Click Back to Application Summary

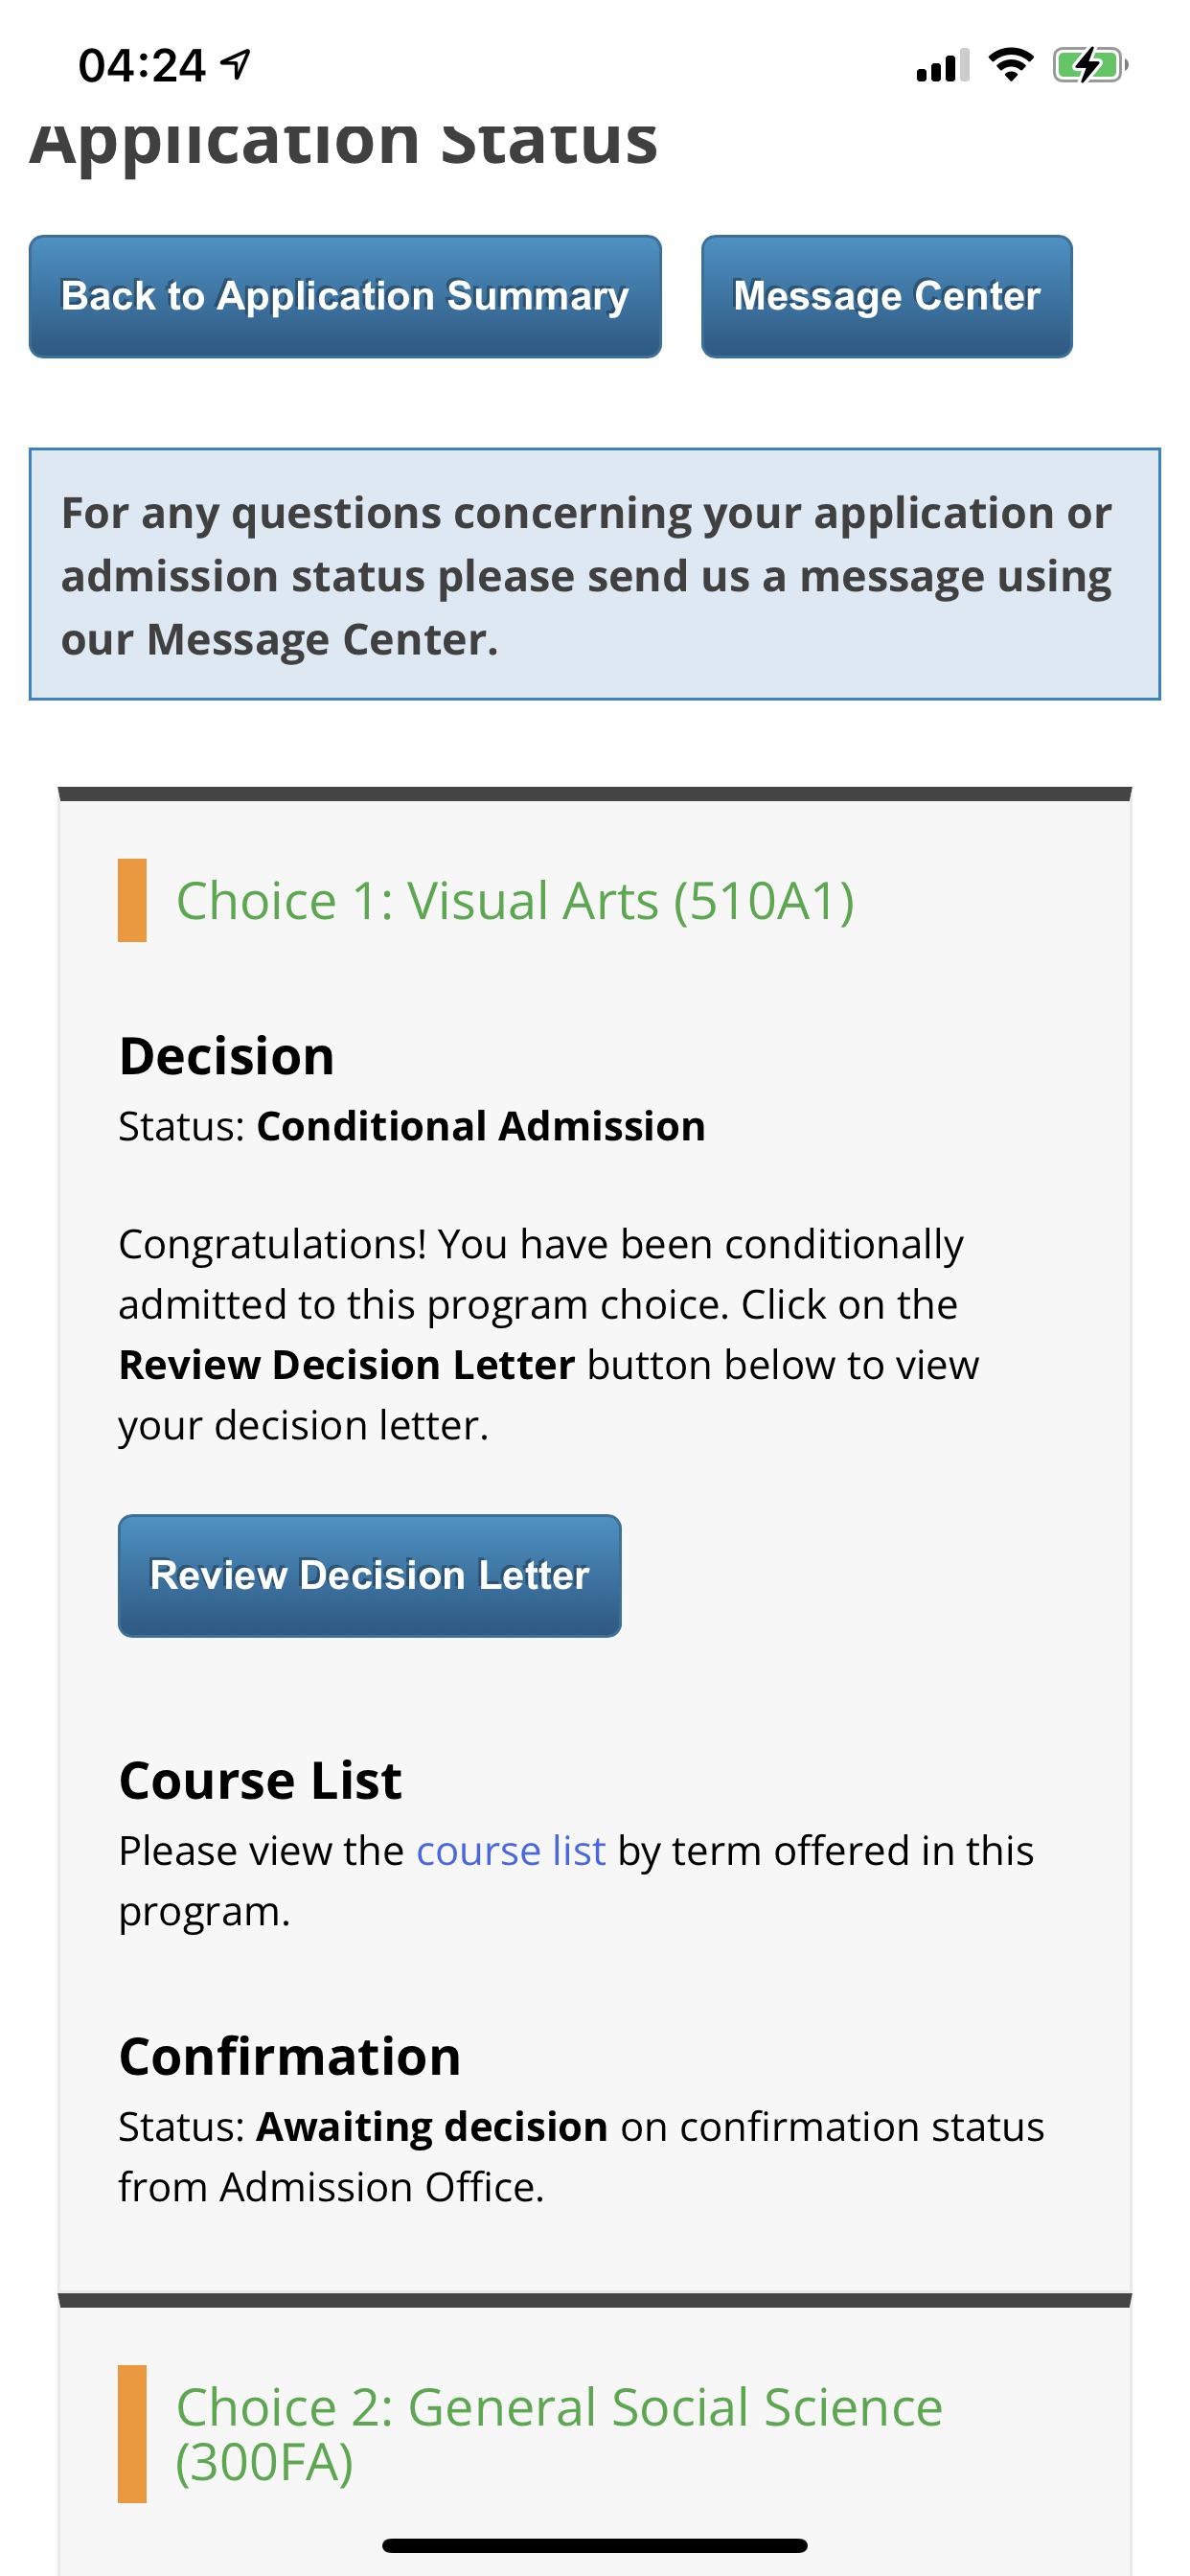pos(345,296)
